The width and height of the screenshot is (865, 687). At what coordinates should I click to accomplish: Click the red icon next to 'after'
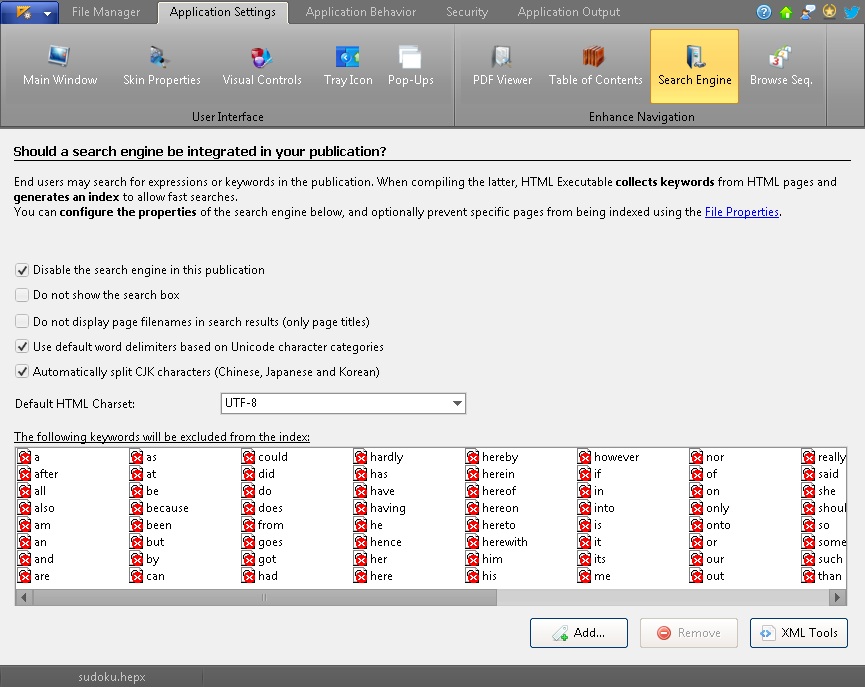(x=24, y=474)
